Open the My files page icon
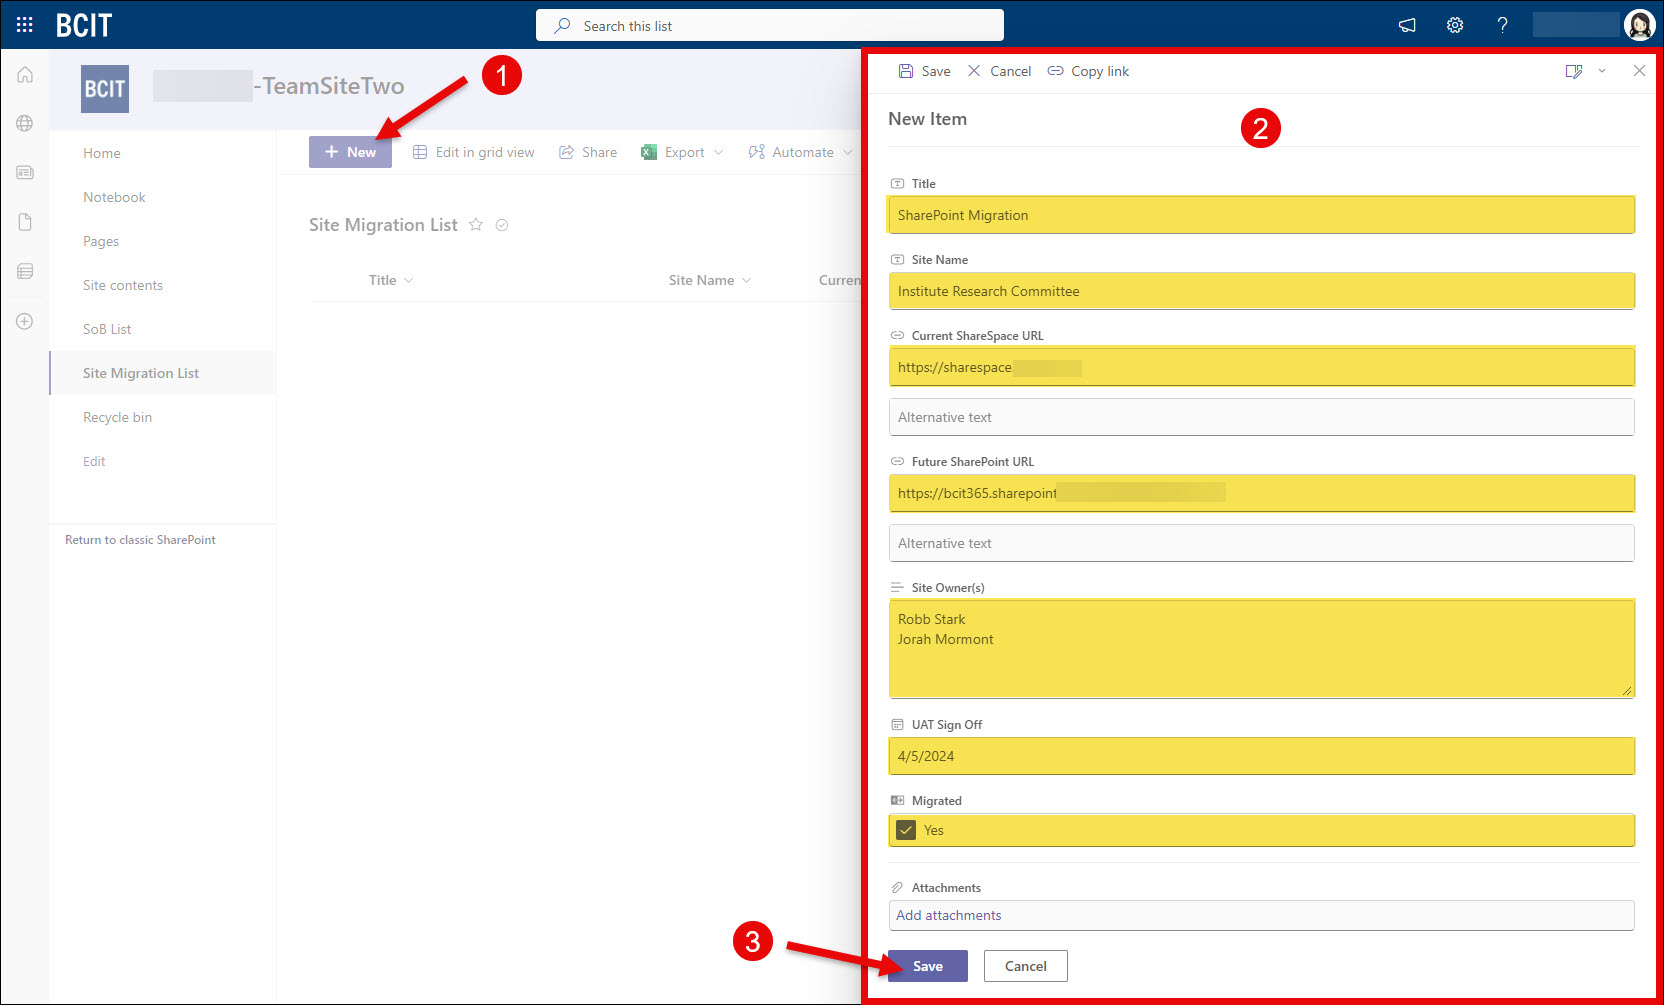The height and width of the screenshot is (1005, 1664). click(25, 222)
